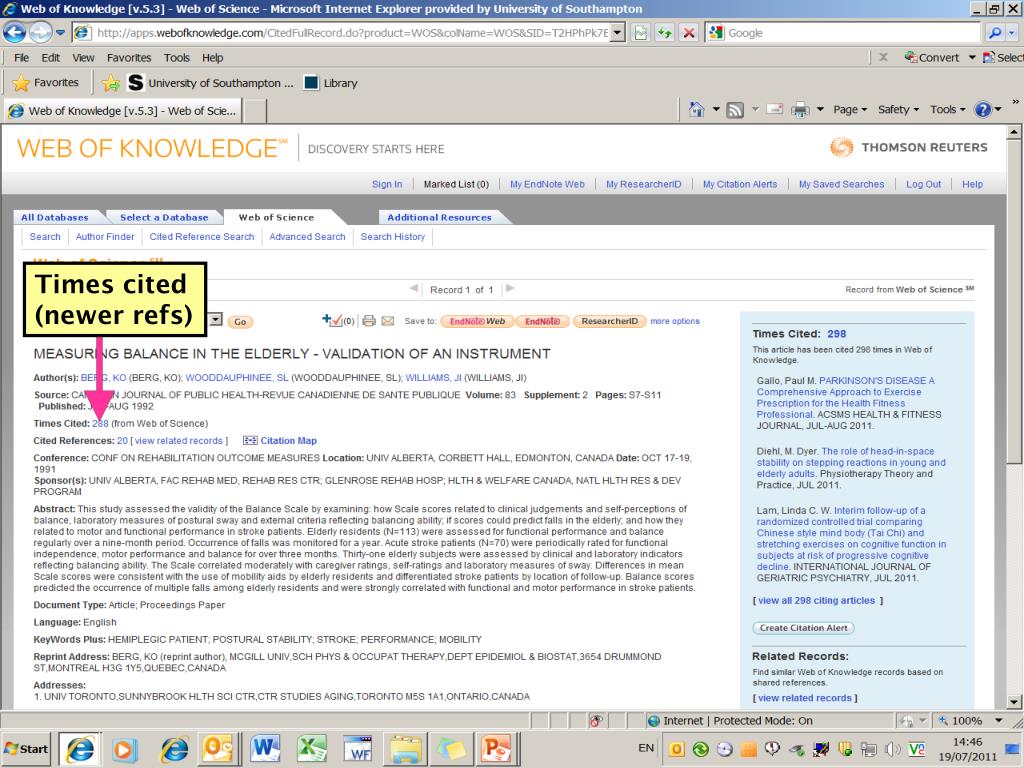The height and width of the screenshot is (768, 1024).
Task: Switch to the Select a Database tab
Action: (164, 217)
